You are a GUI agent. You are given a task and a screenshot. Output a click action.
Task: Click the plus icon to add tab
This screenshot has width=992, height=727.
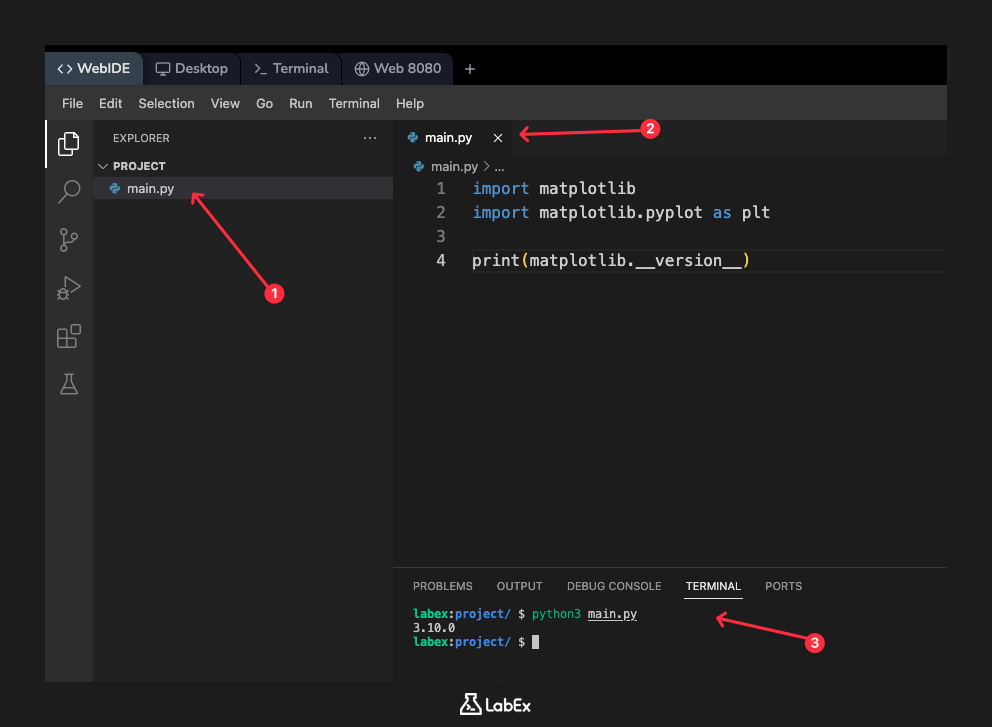(x=470, y=69)
